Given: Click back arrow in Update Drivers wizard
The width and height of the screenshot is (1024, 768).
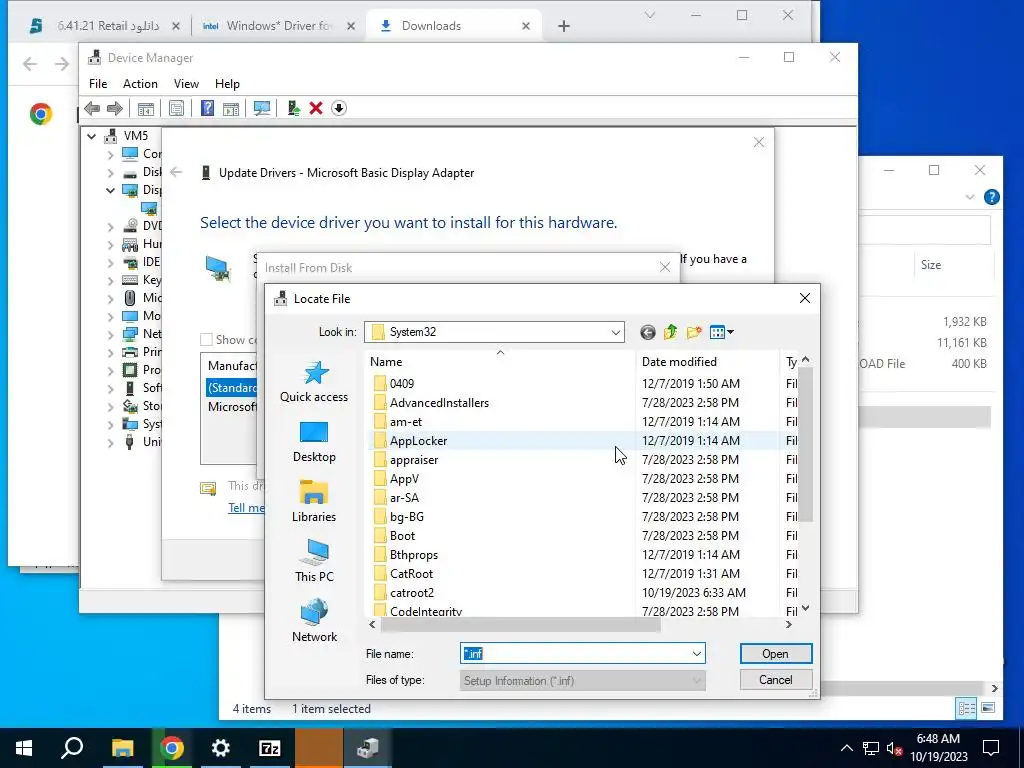Looking at the screenshot, I should click(x=176, y=172).
